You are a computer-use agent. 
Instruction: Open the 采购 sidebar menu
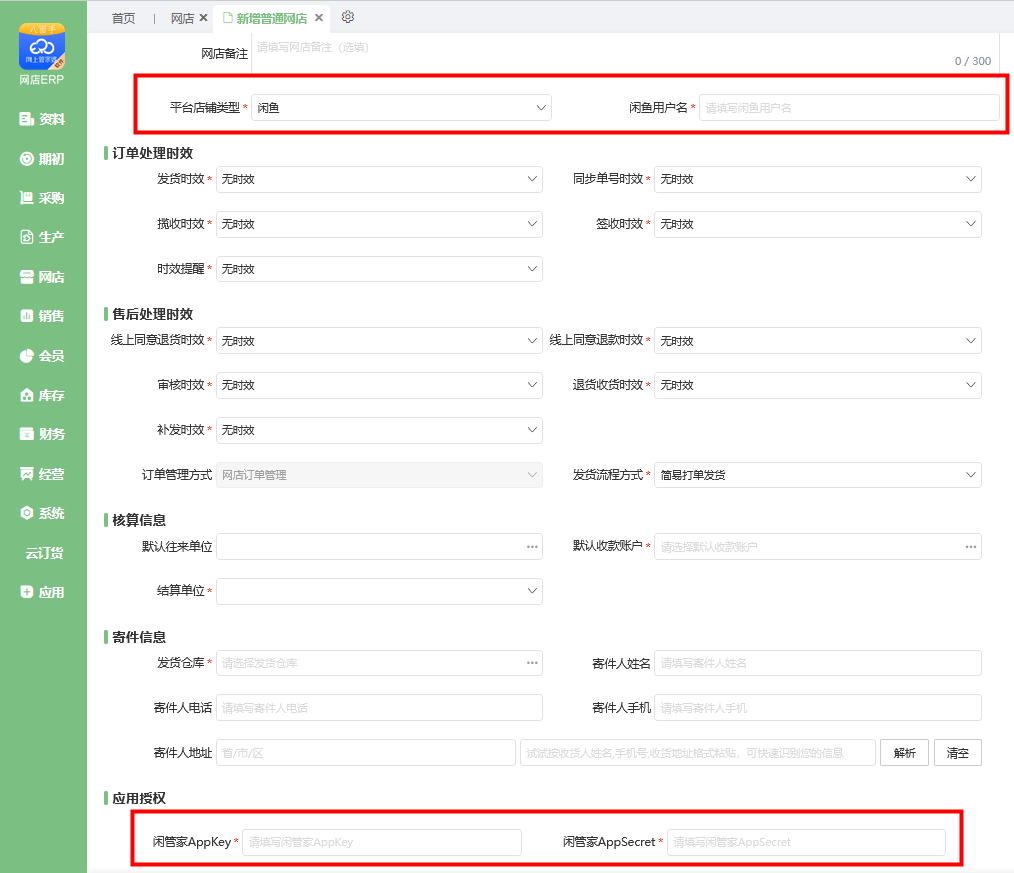(x=43, y=198)
